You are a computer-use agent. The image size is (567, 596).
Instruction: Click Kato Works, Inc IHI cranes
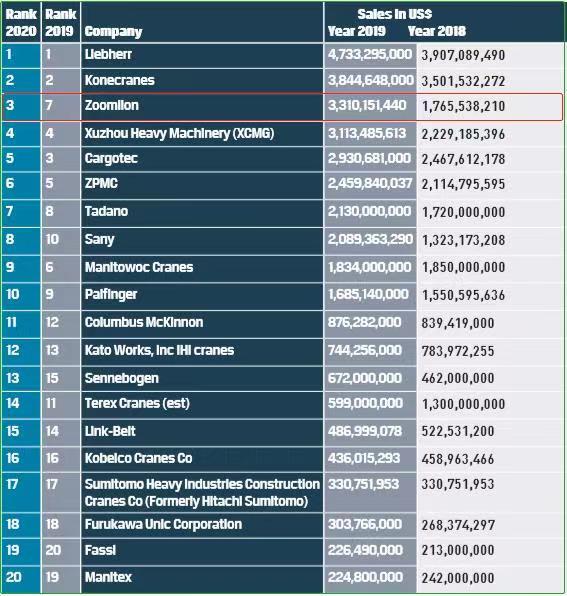[159, 350]
